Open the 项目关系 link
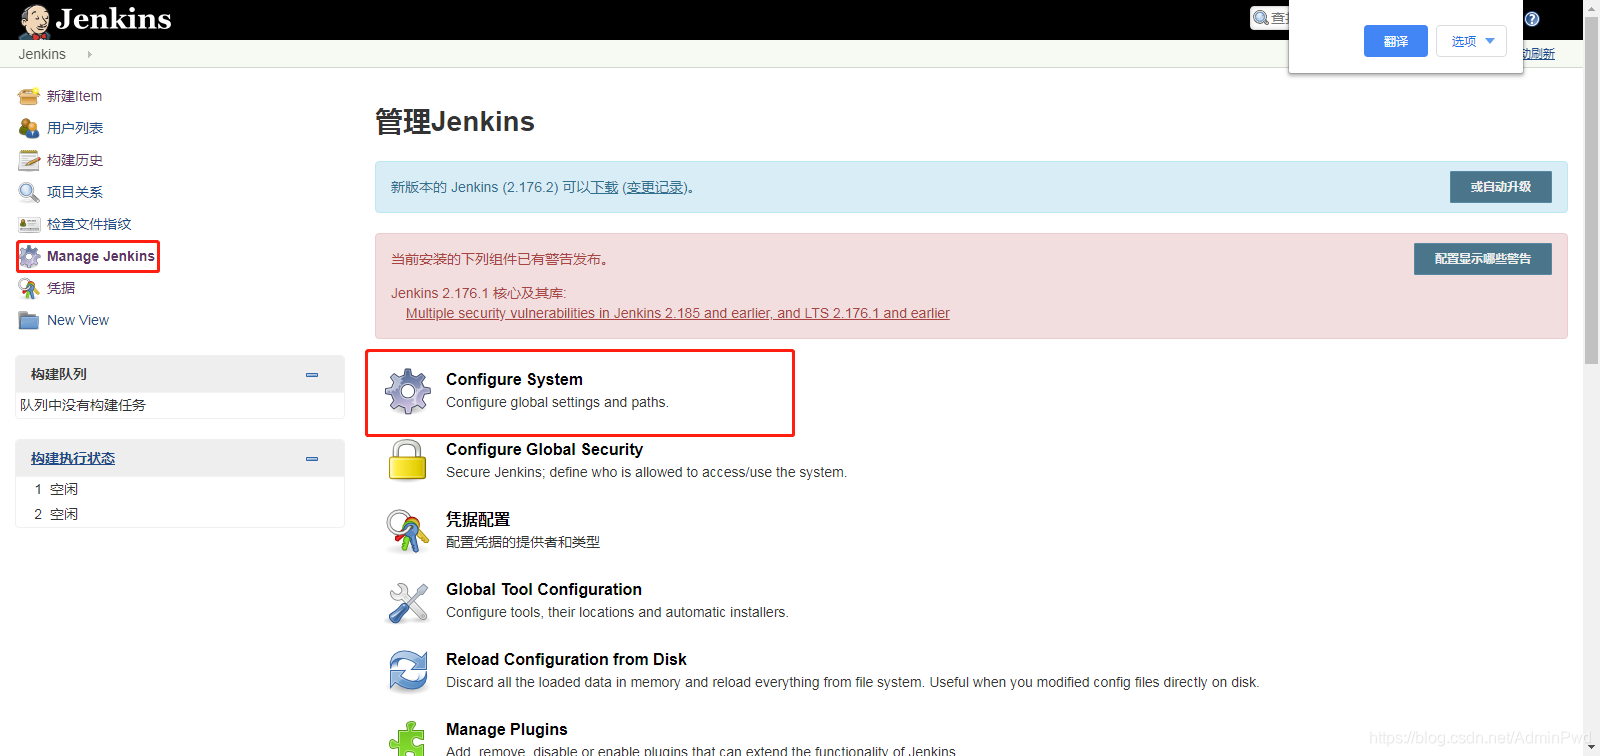 75,192
